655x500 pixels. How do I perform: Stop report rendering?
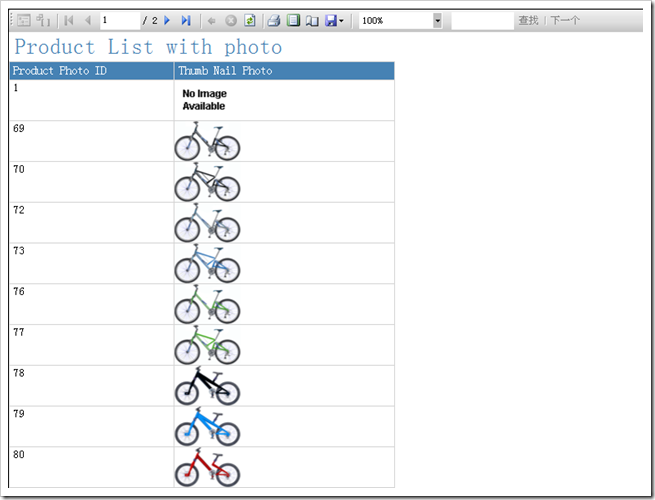click(231, 20)
